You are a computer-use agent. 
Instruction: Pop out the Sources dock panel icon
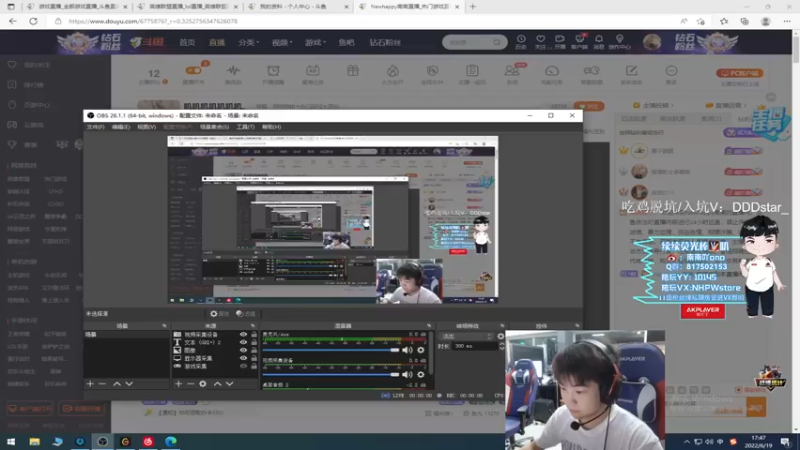[253, 326]
